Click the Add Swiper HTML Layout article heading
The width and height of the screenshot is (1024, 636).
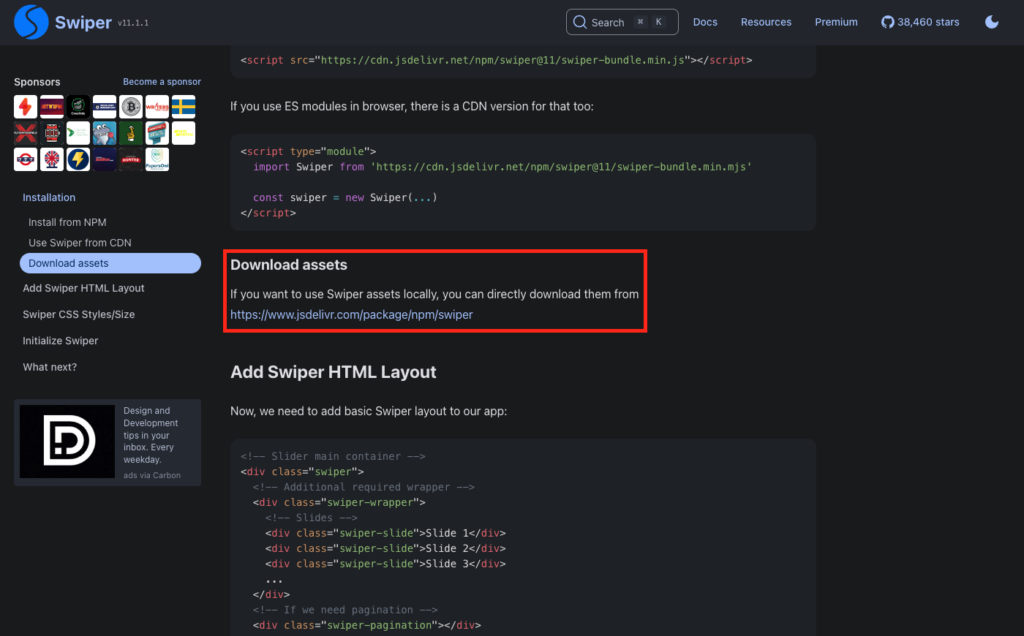coord(333,372)
